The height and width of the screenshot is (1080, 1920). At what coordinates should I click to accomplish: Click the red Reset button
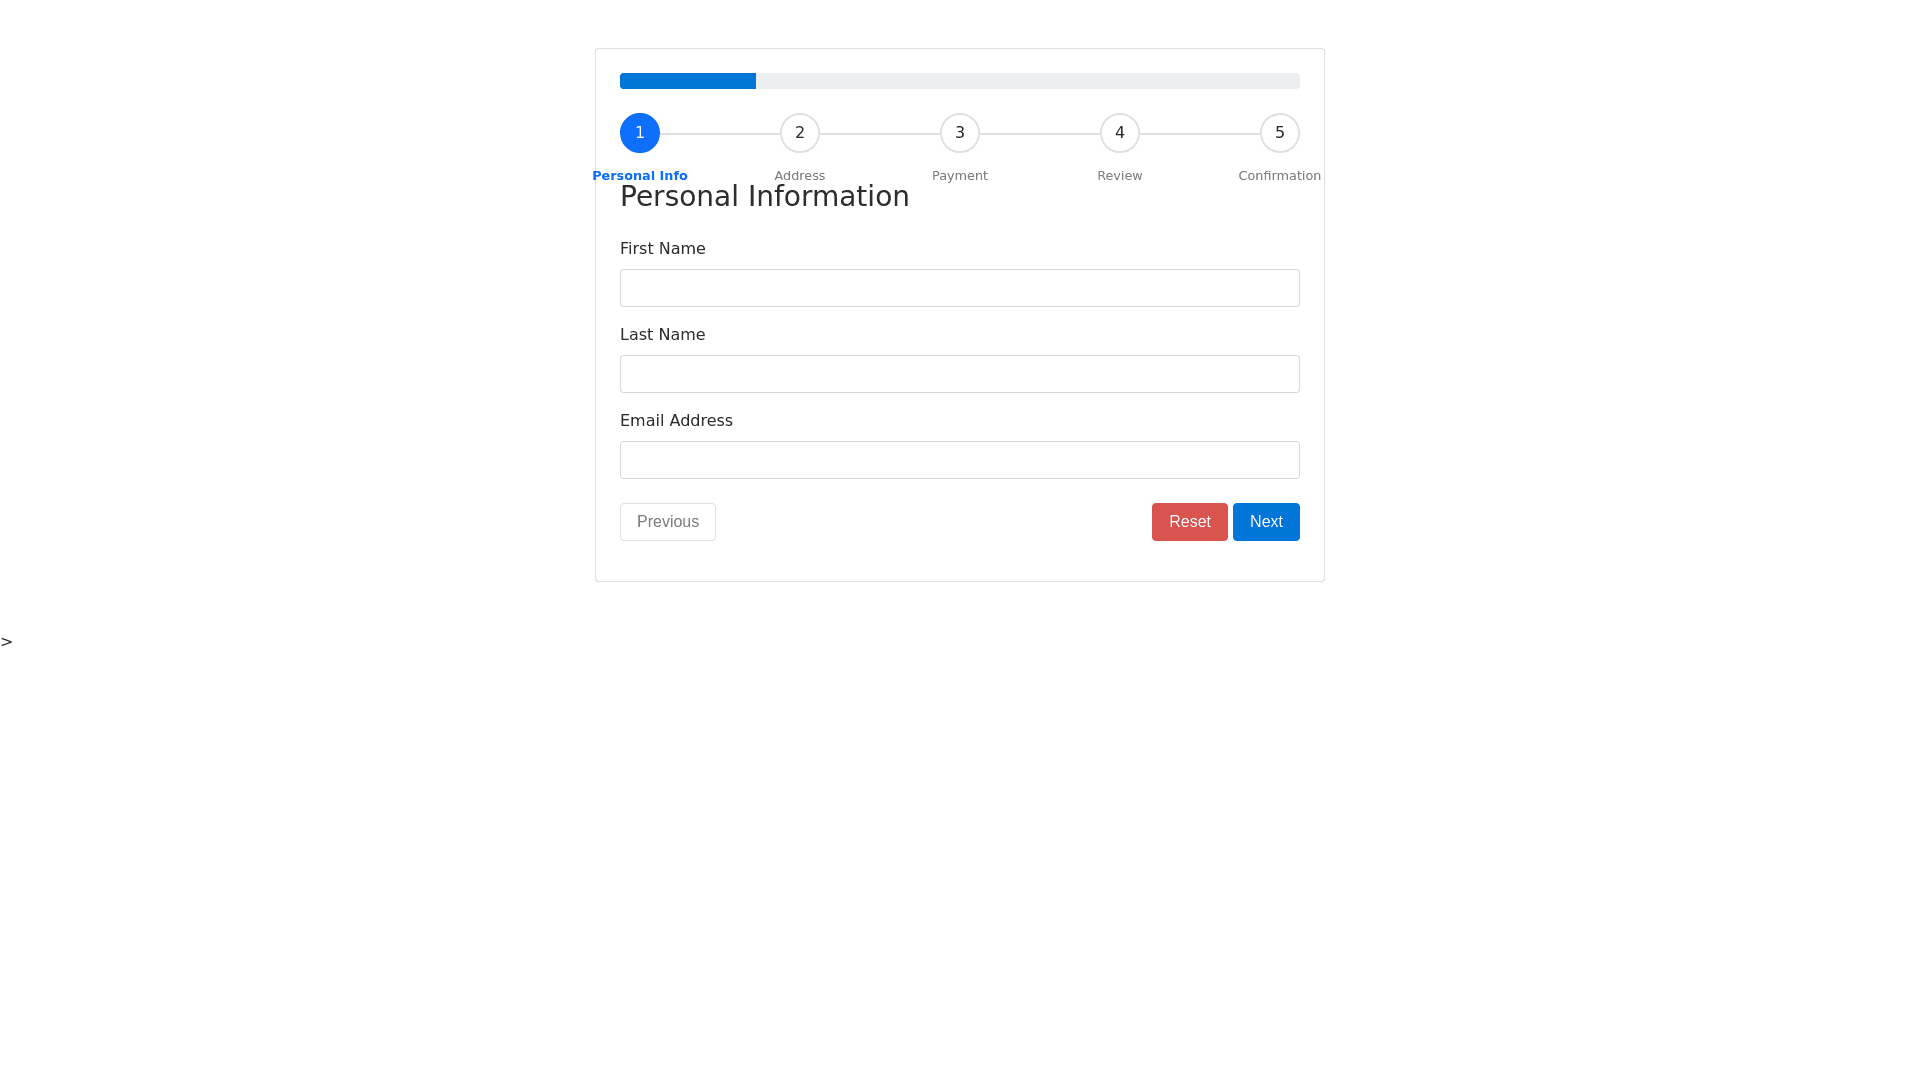1190,522
